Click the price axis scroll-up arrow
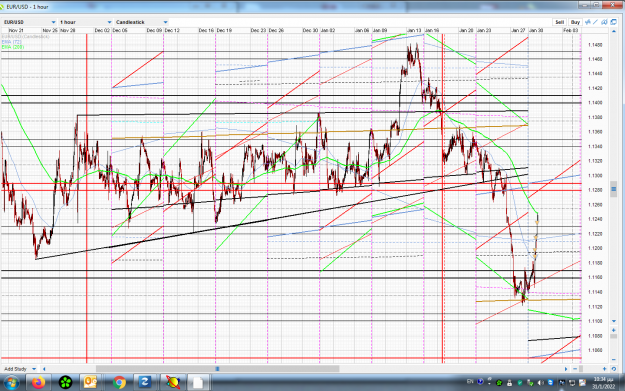 [x=614, y=31]
